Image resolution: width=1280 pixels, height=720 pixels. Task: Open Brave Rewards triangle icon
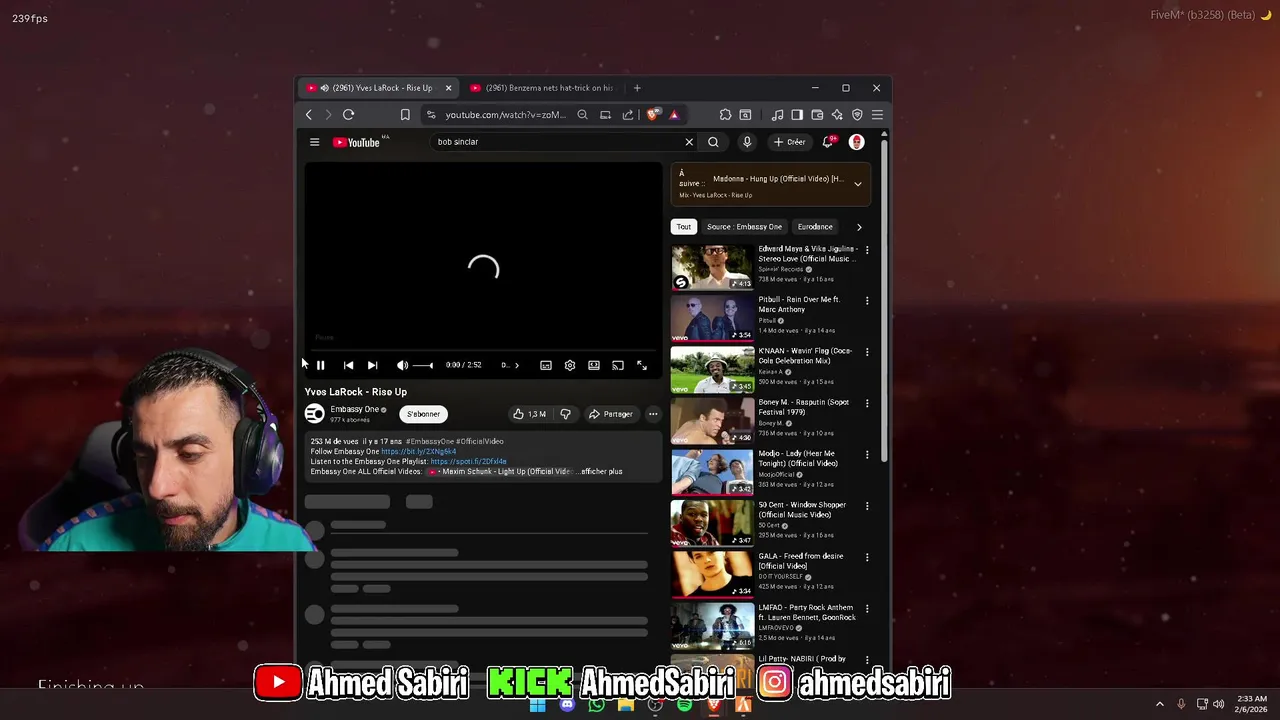[x=674, y=115]
